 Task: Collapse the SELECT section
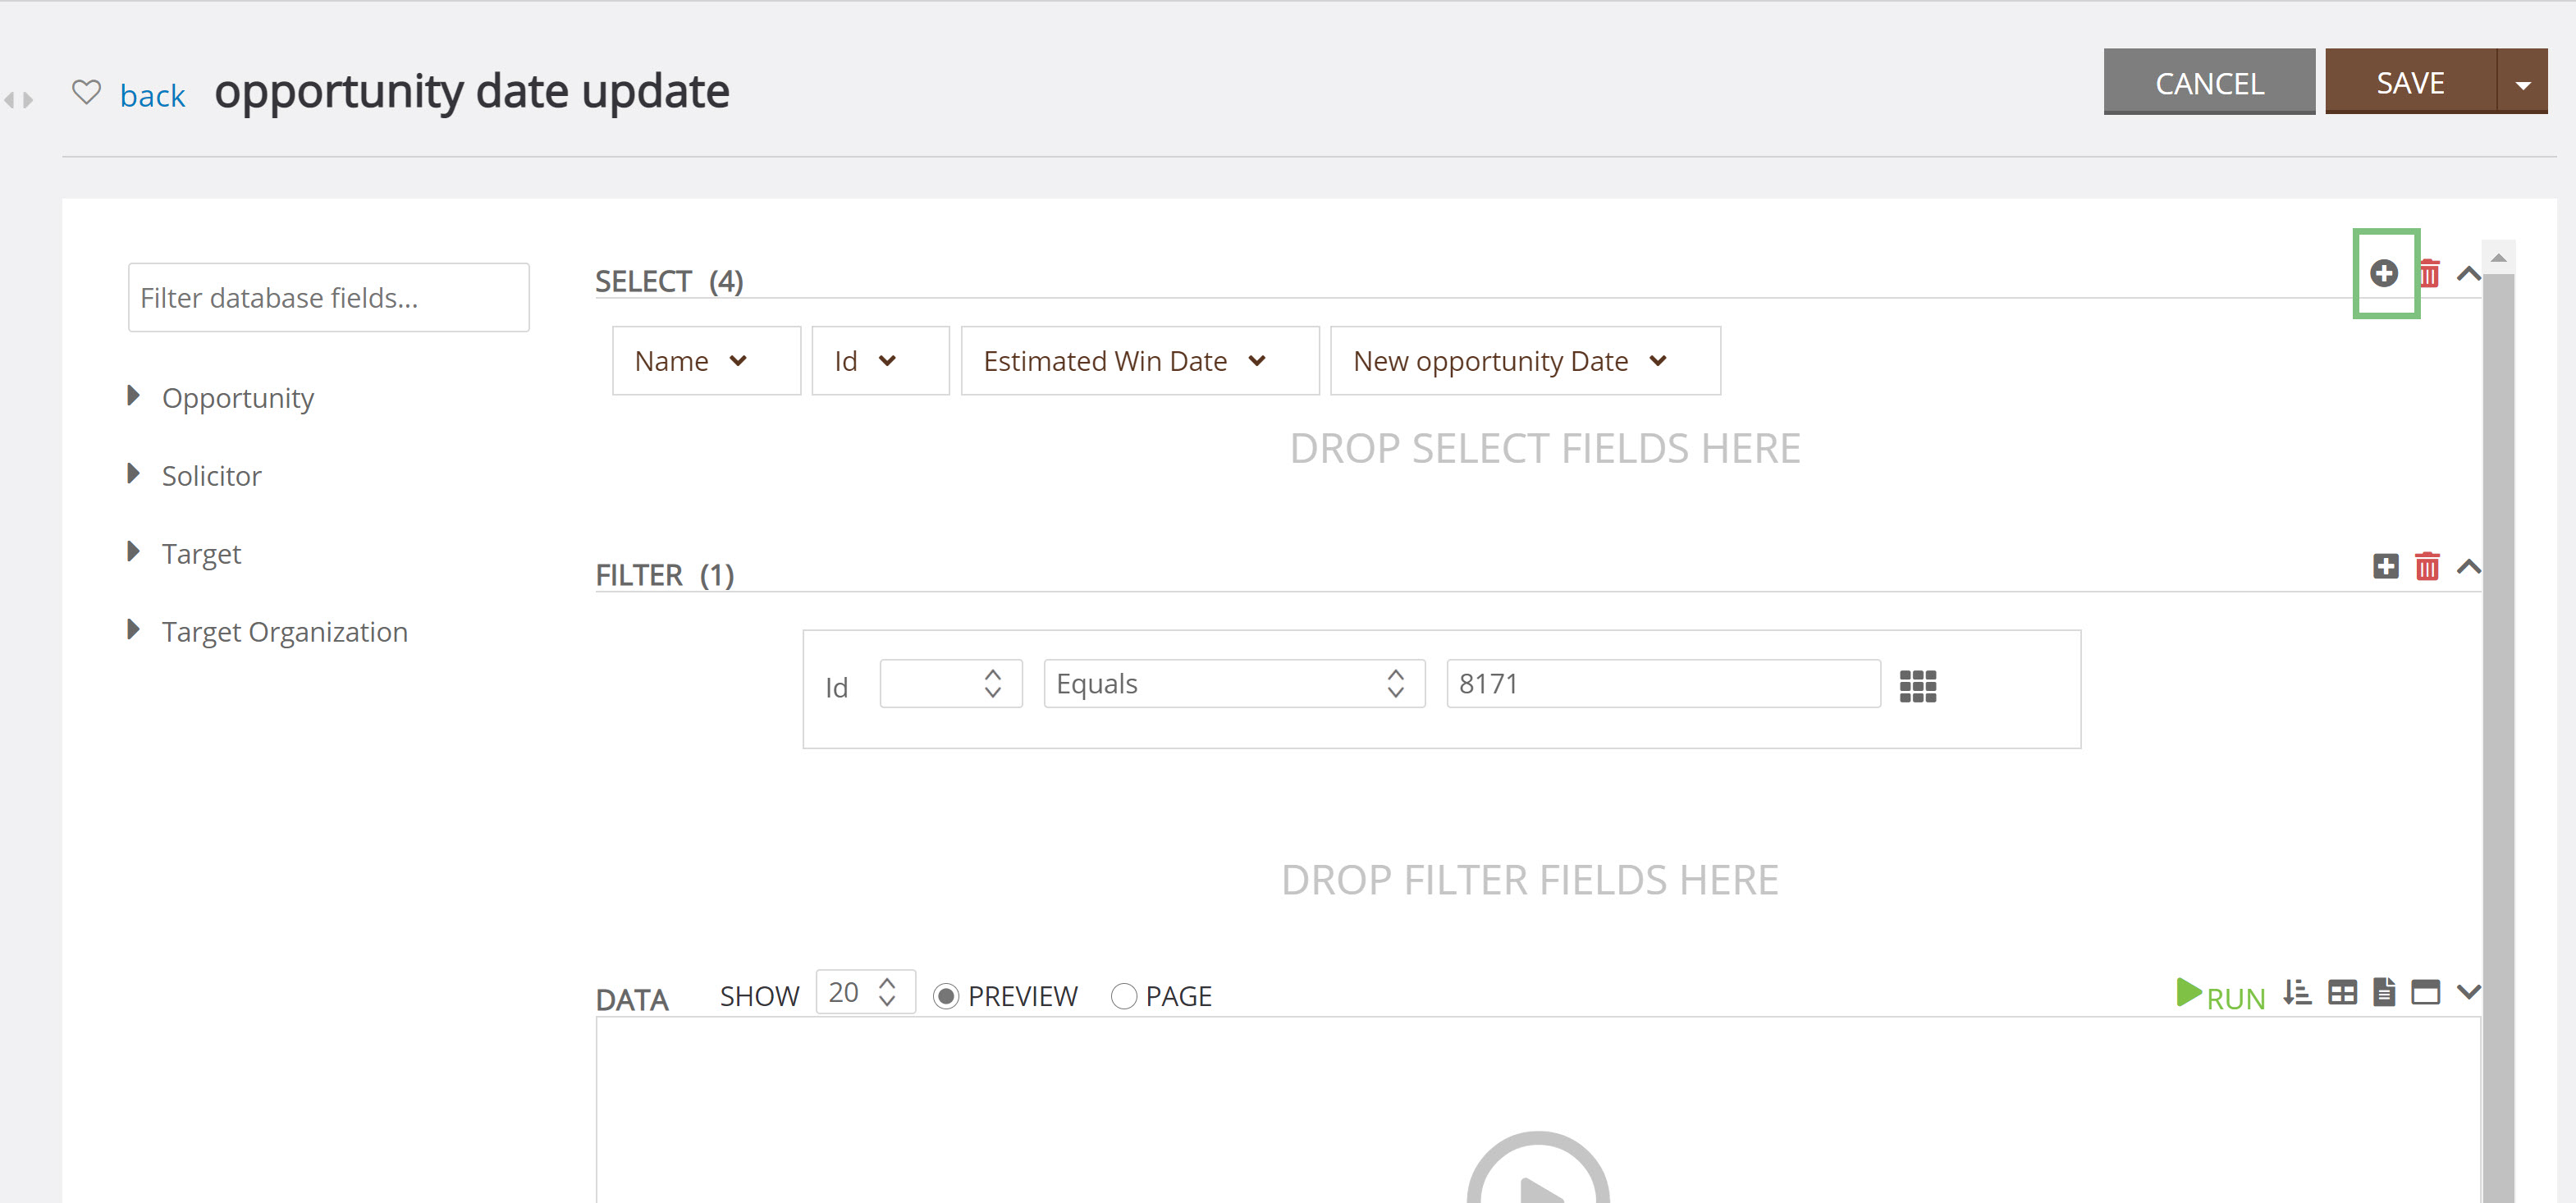(2468, 273)
